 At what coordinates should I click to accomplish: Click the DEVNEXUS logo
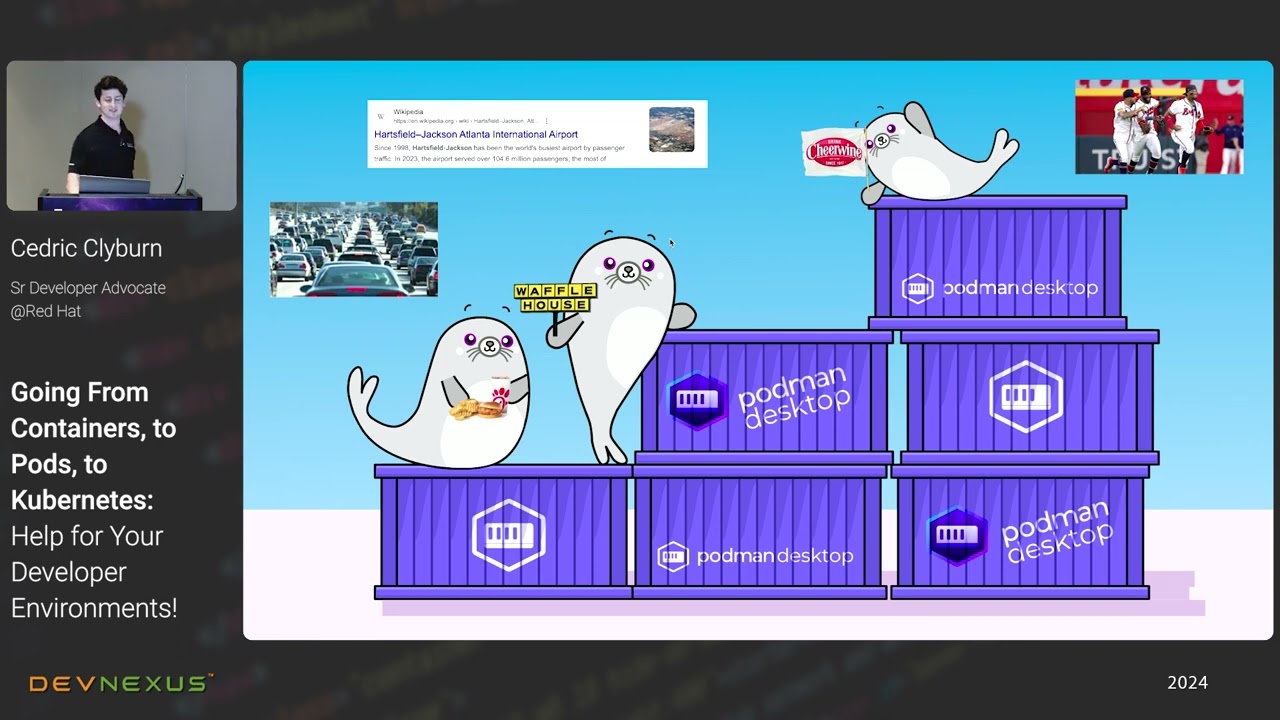tap(121, 684)
